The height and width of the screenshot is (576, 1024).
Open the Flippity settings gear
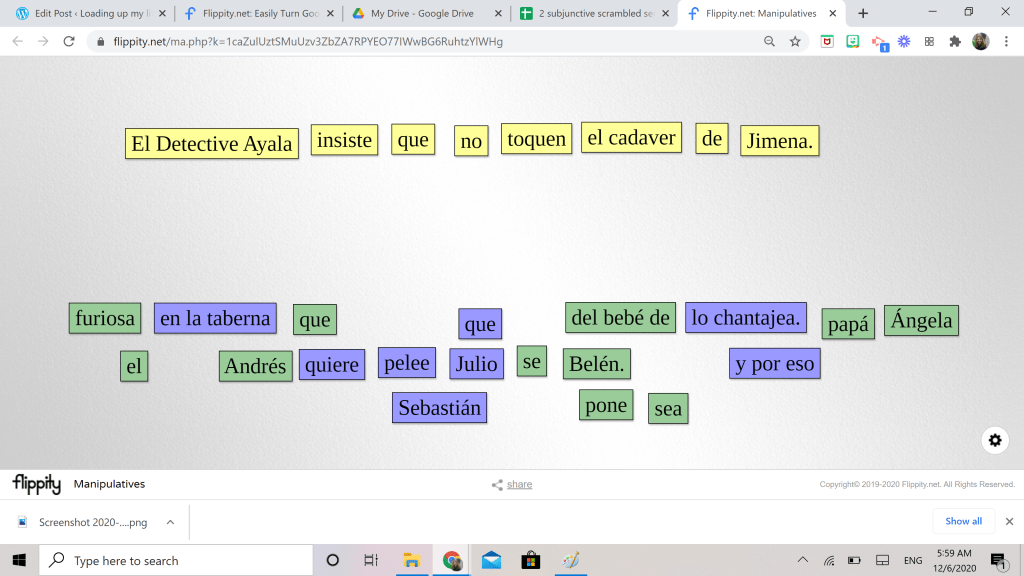994,440
